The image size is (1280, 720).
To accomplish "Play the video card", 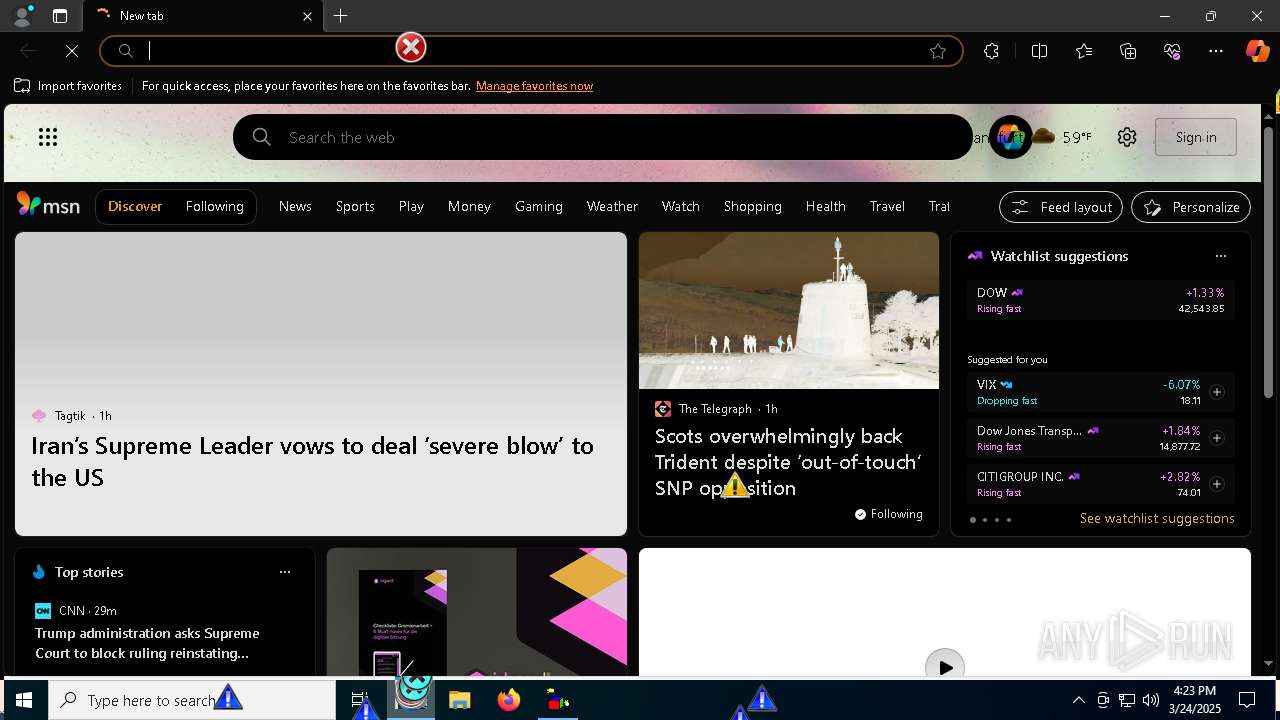I will [x=945, y=667].
